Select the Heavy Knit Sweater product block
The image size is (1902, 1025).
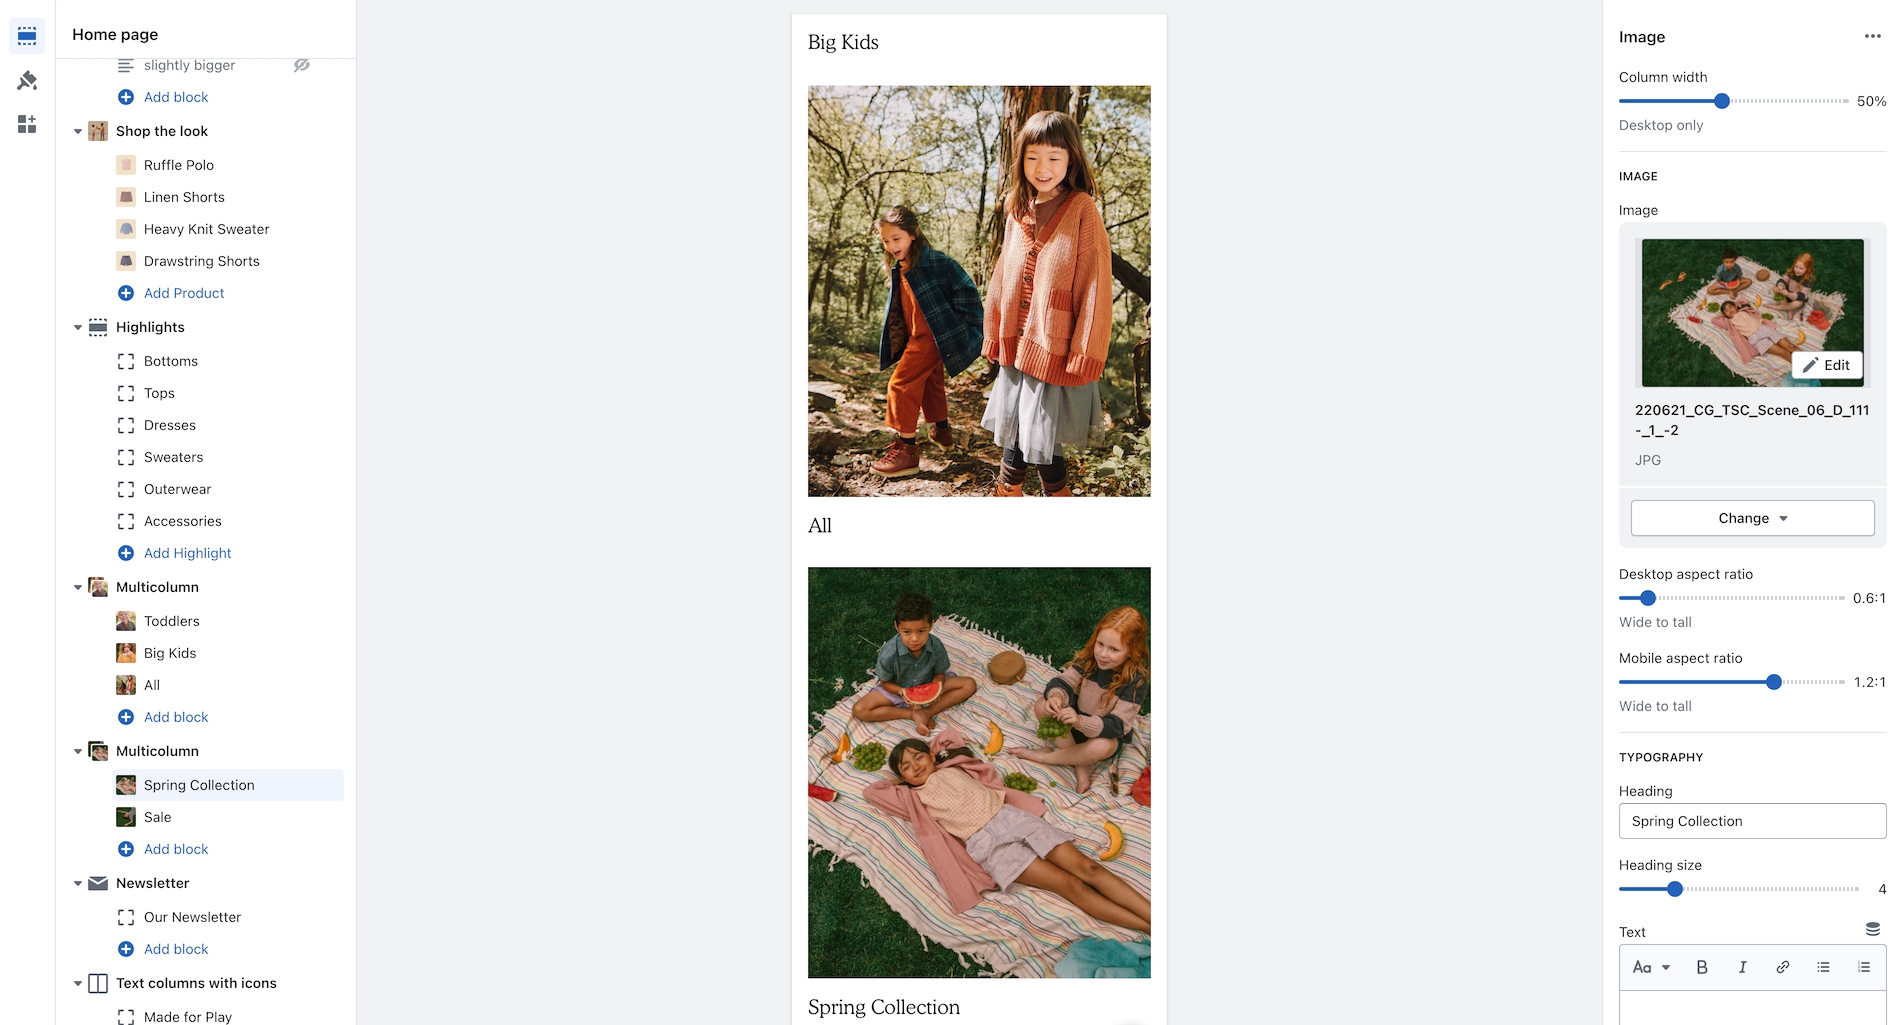208,229
